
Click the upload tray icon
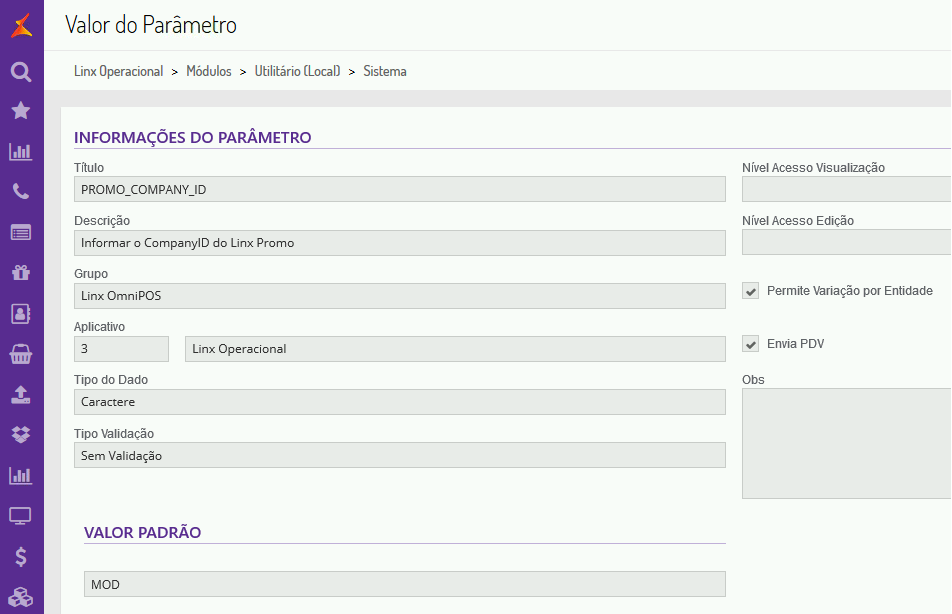click(x=21, y=394)
